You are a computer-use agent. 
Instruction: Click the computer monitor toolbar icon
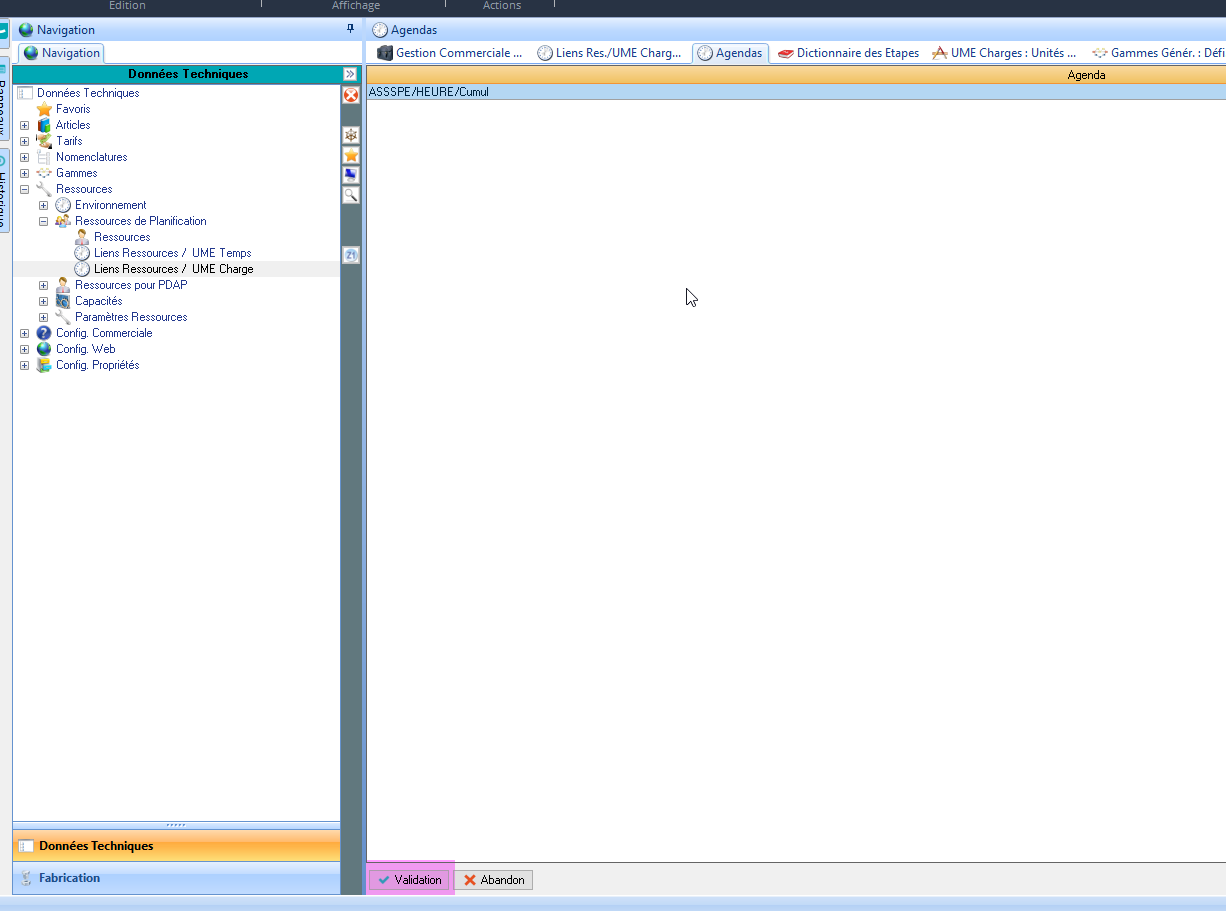point(351,175)
